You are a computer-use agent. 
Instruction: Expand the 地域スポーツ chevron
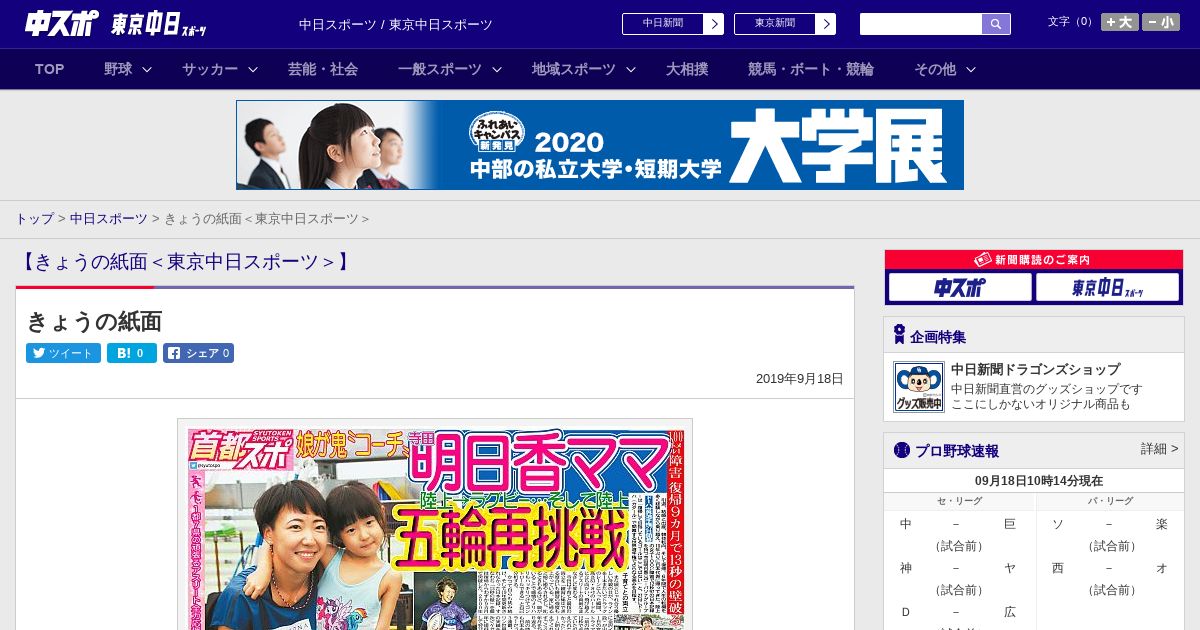tap(631, 69)
